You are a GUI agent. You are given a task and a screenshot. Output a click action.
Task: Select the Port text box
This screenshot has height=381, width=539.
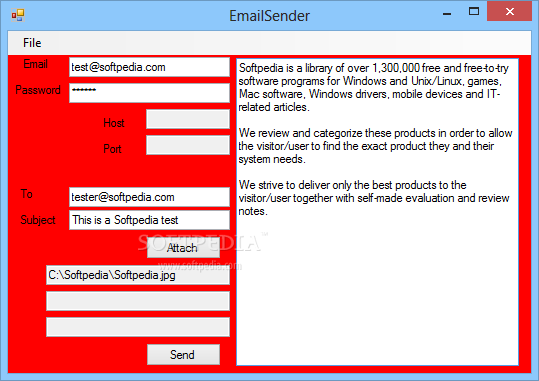(188, 145)
